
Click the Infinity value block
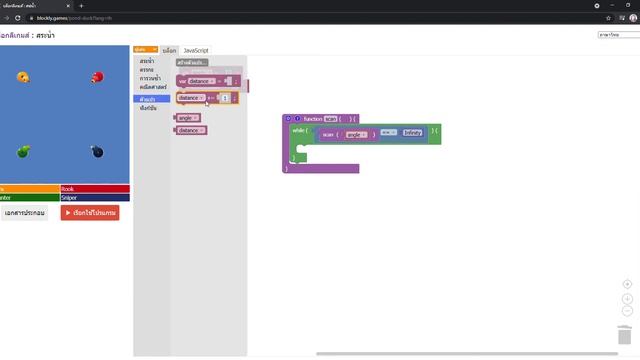pyautogui.click(x=412, y=133)
